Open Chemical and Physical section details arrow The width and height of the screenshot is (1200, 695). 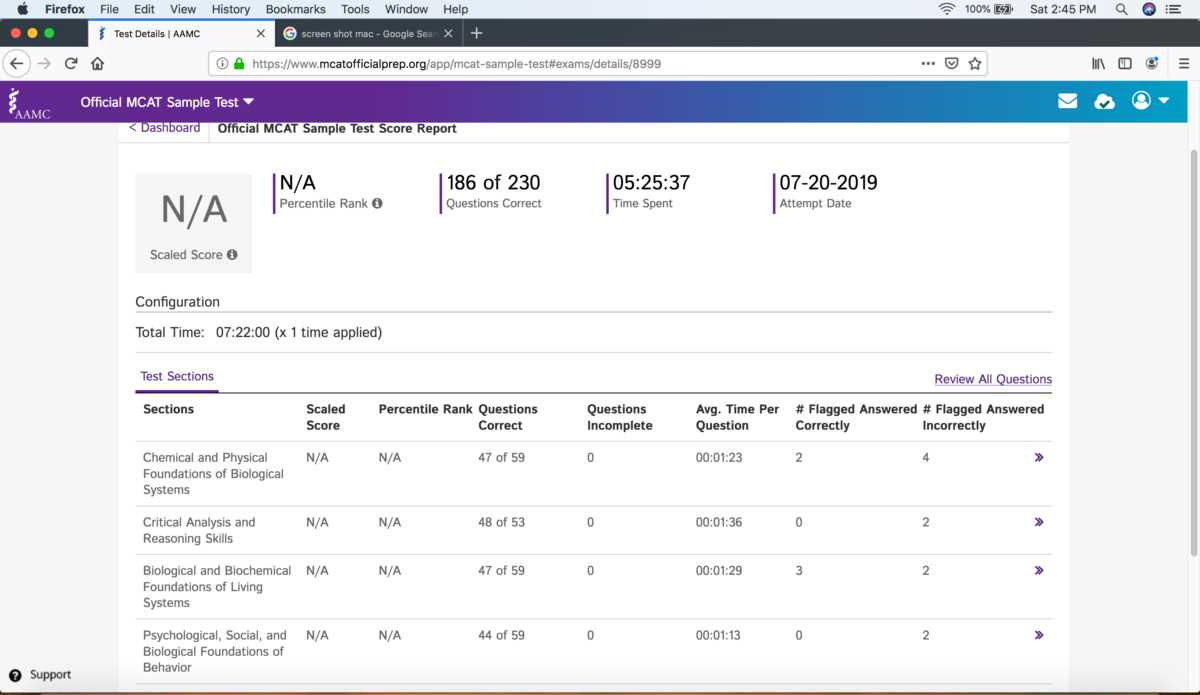(1039, 457)
